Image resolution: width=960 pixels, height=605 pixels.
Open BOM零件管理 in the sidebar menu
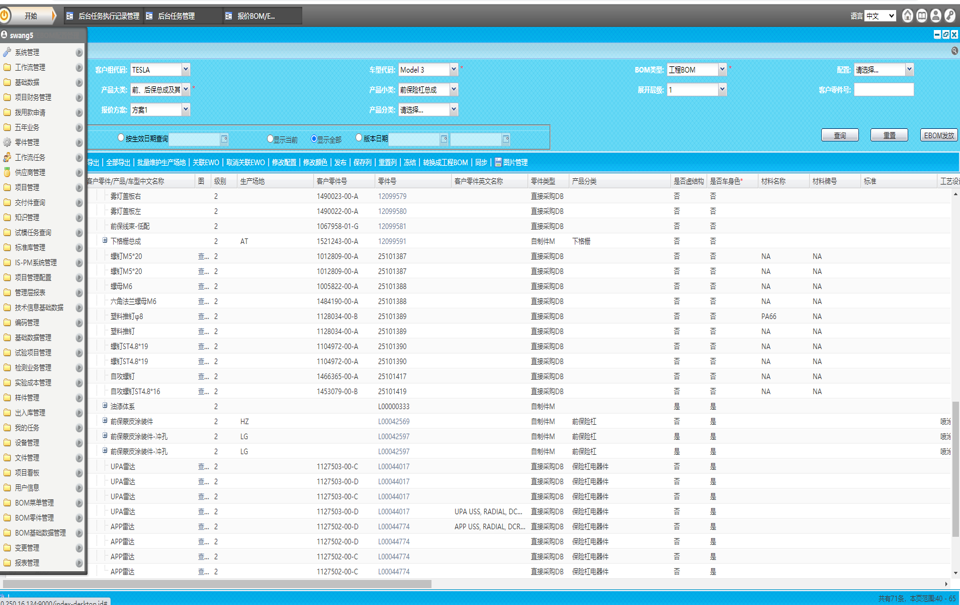pyautogui.click(x=34, y=518)
